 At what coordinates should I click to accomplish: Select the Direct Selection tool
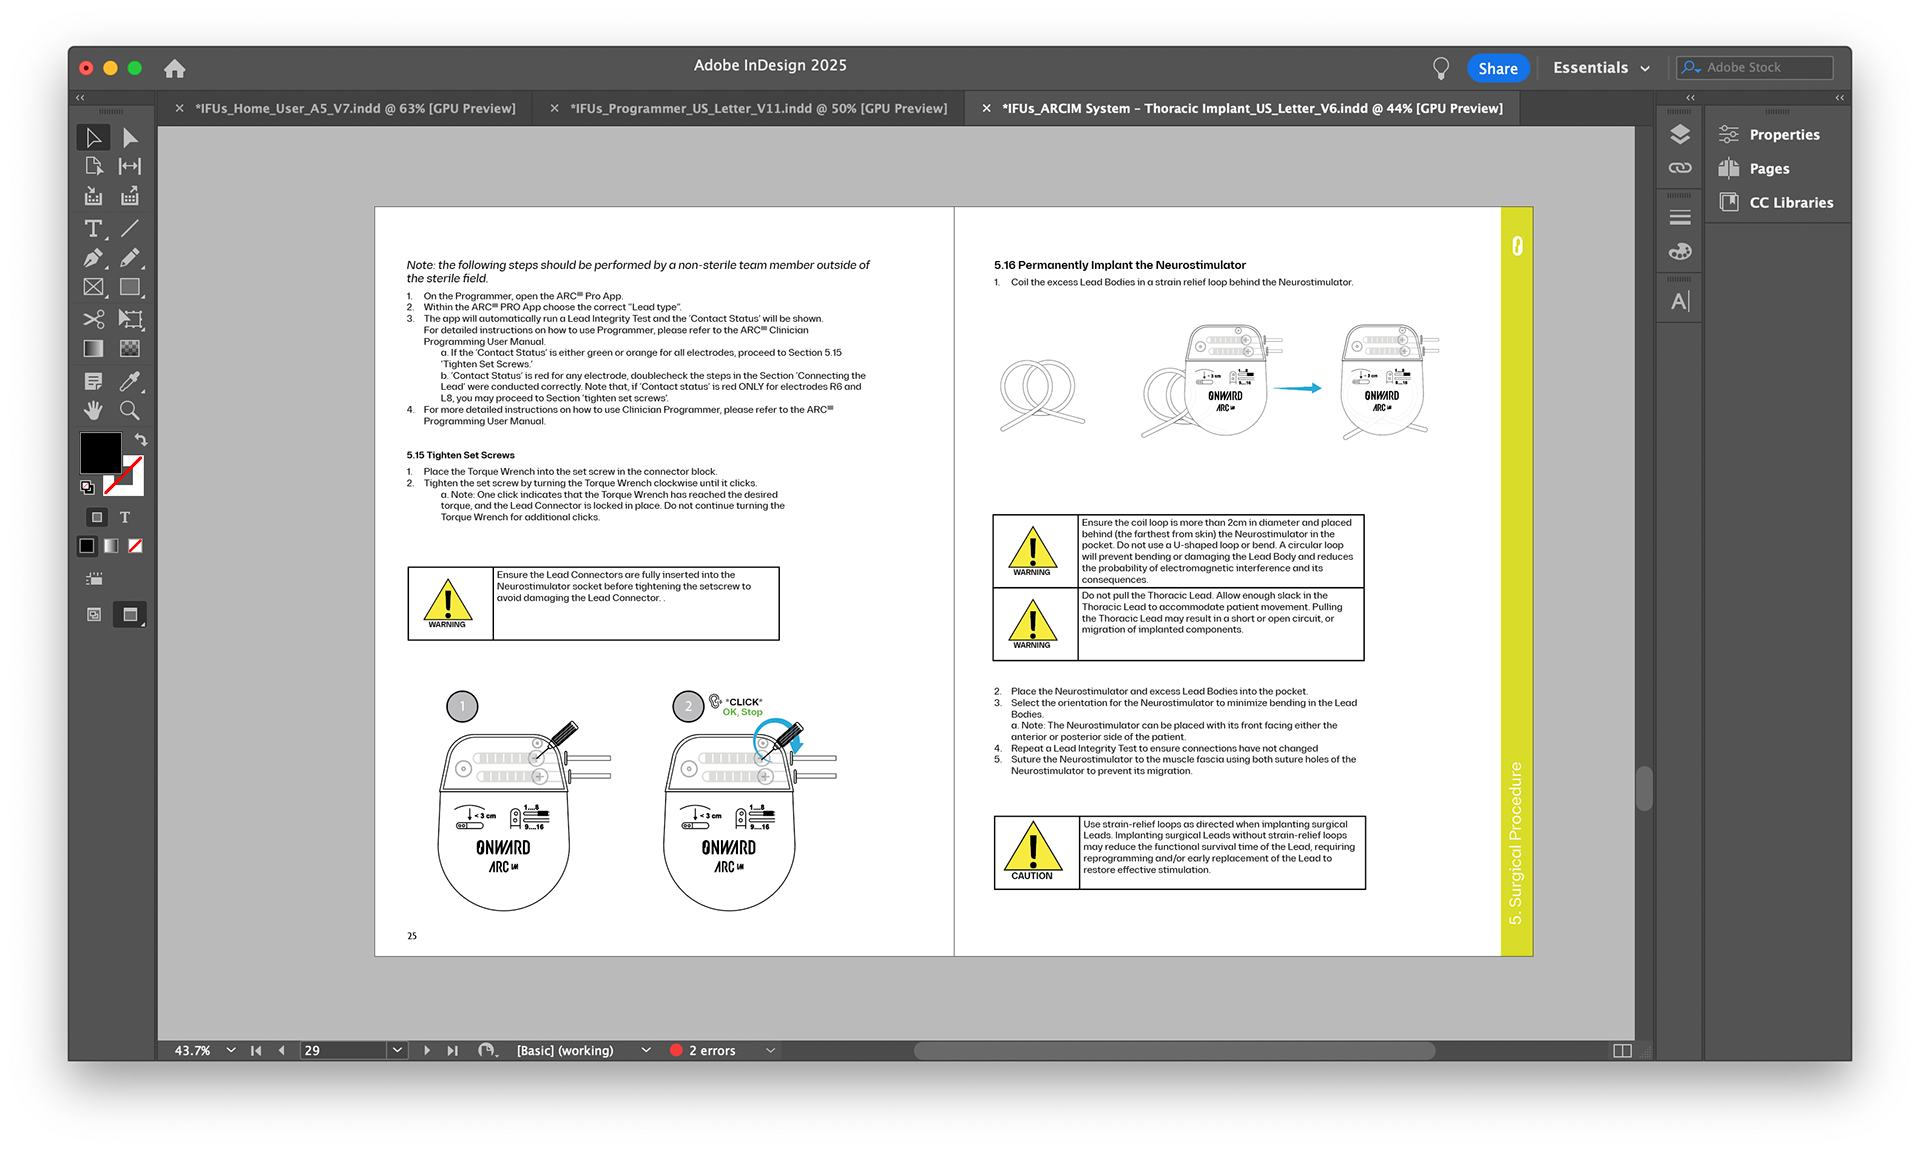click(130, 137)
